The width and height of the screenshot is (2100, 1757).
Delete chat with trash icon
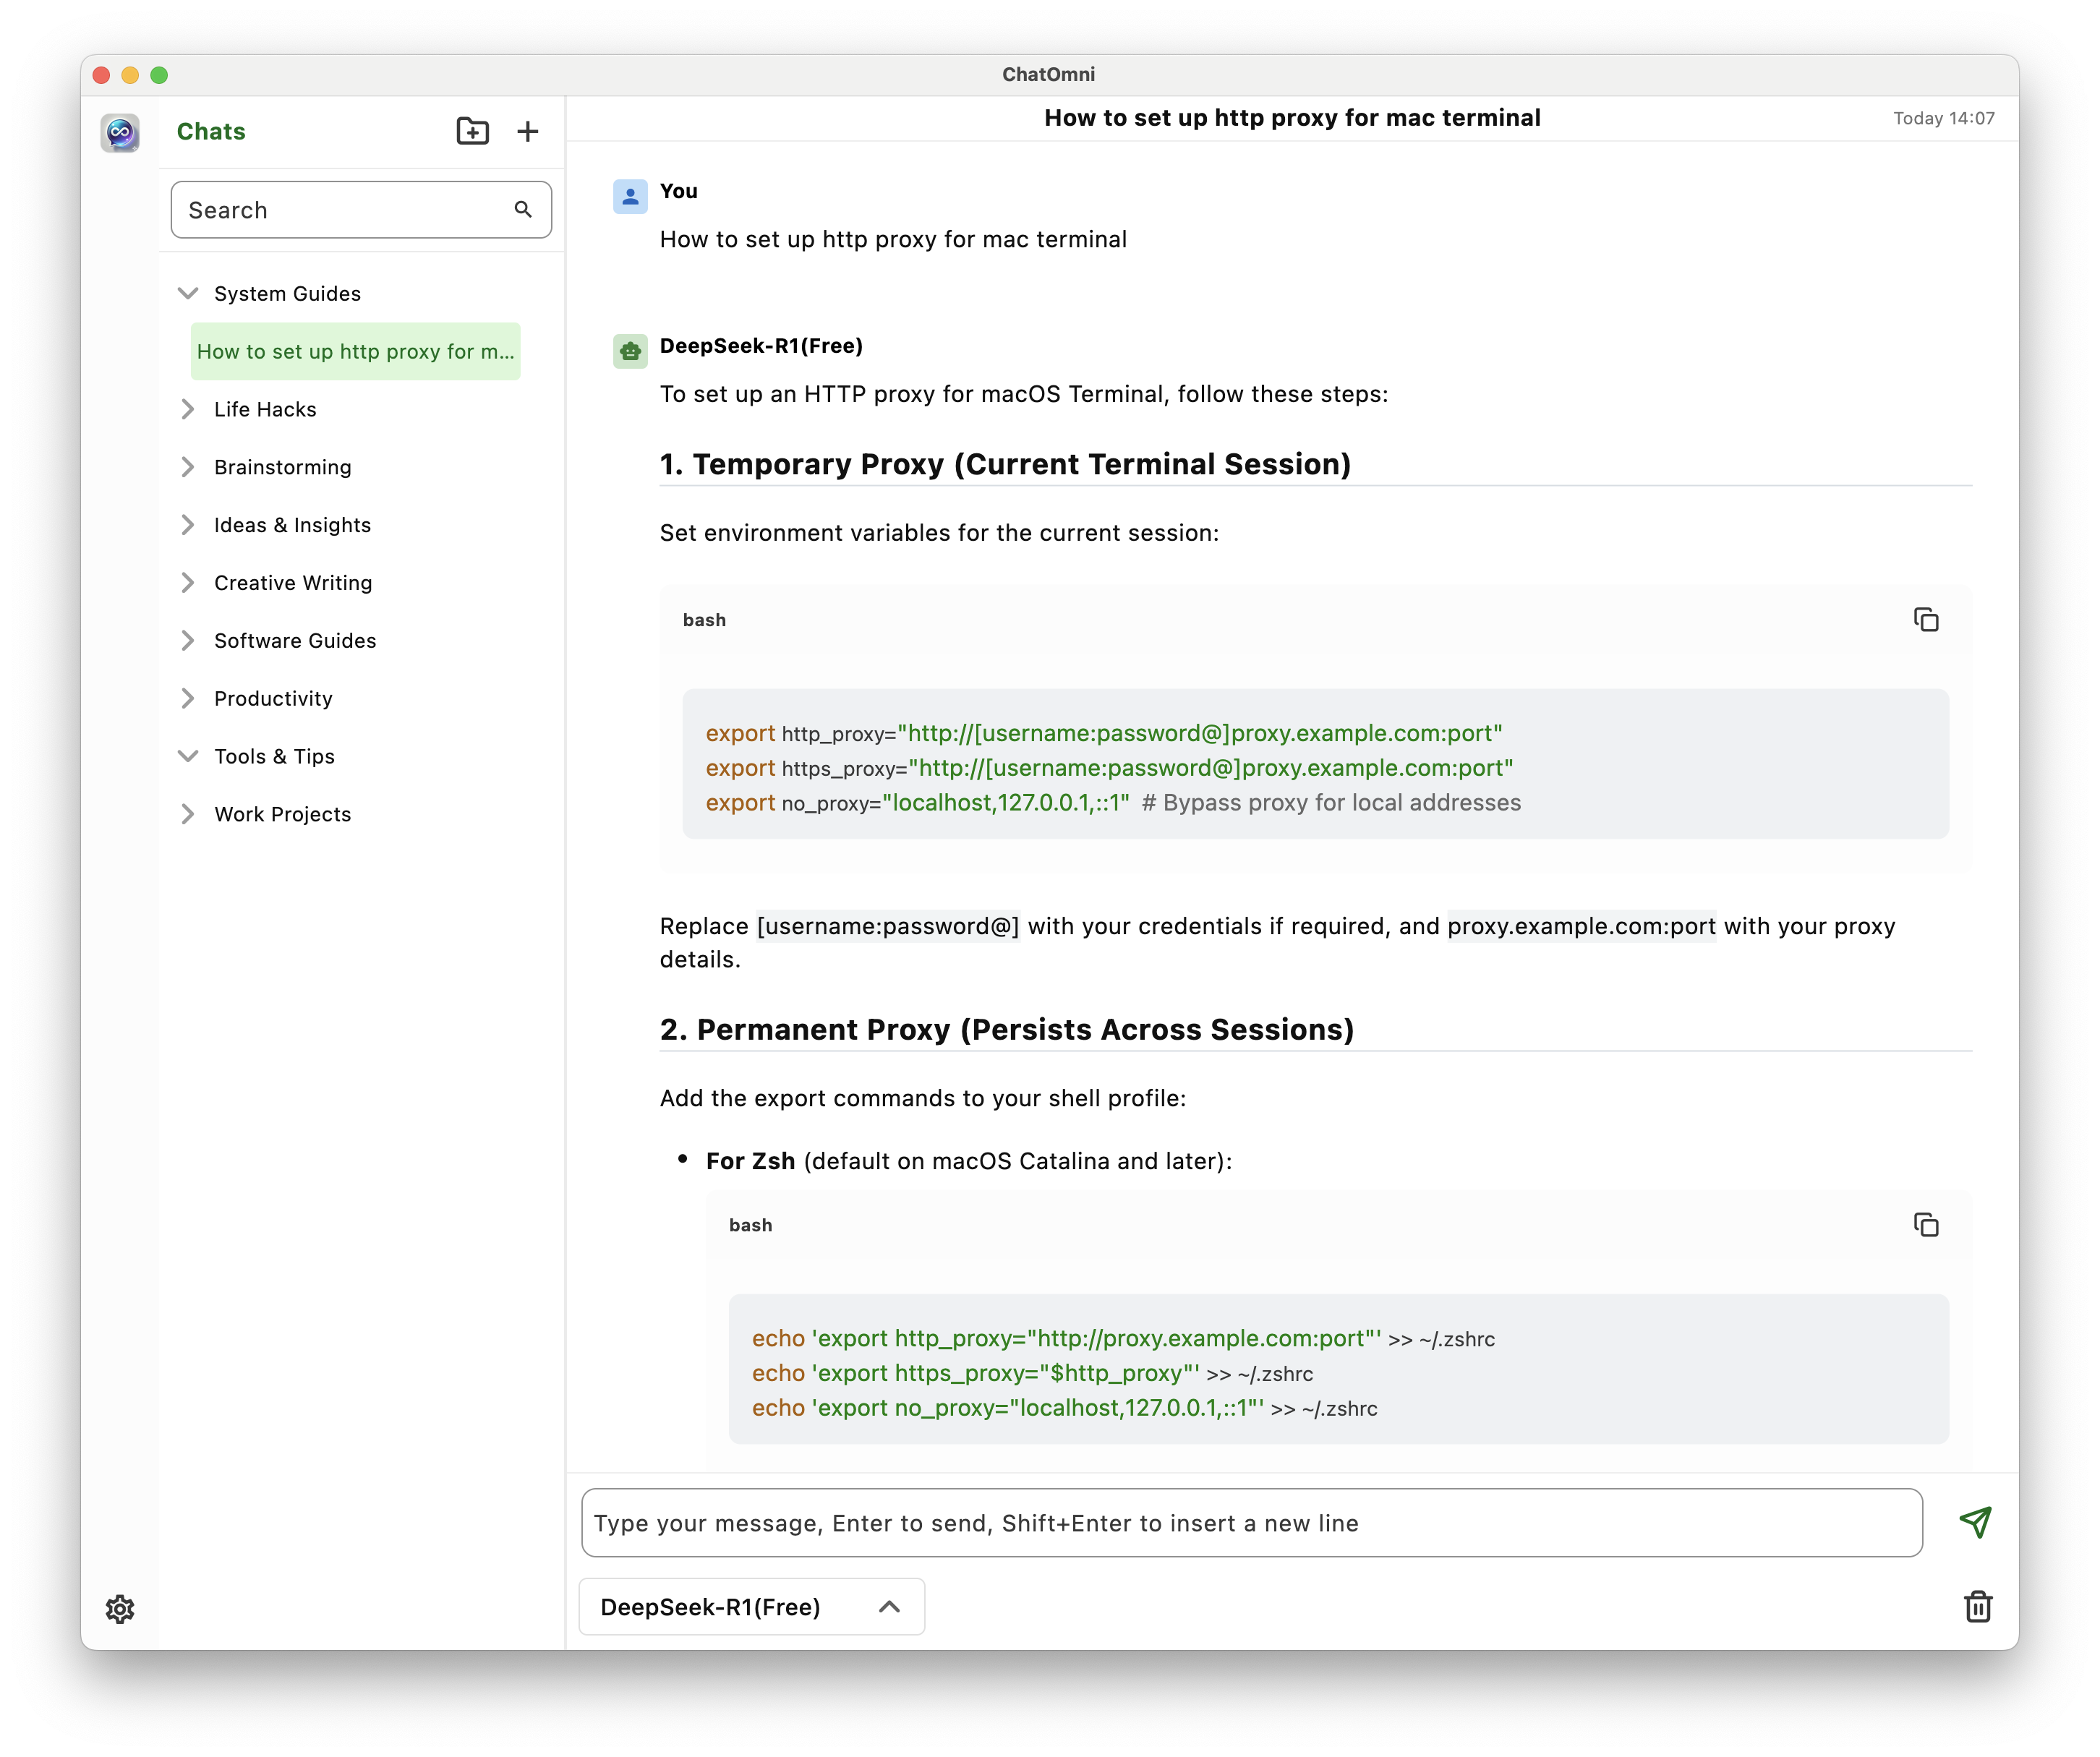tap(1977, 1607)
